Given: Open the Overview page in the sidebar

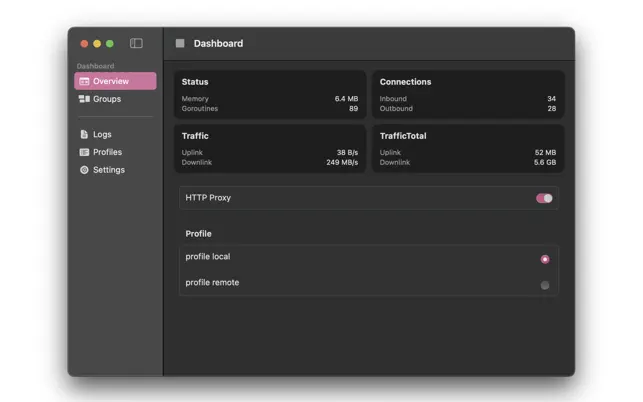Looking at the screenshot, I should pos(114,81).
